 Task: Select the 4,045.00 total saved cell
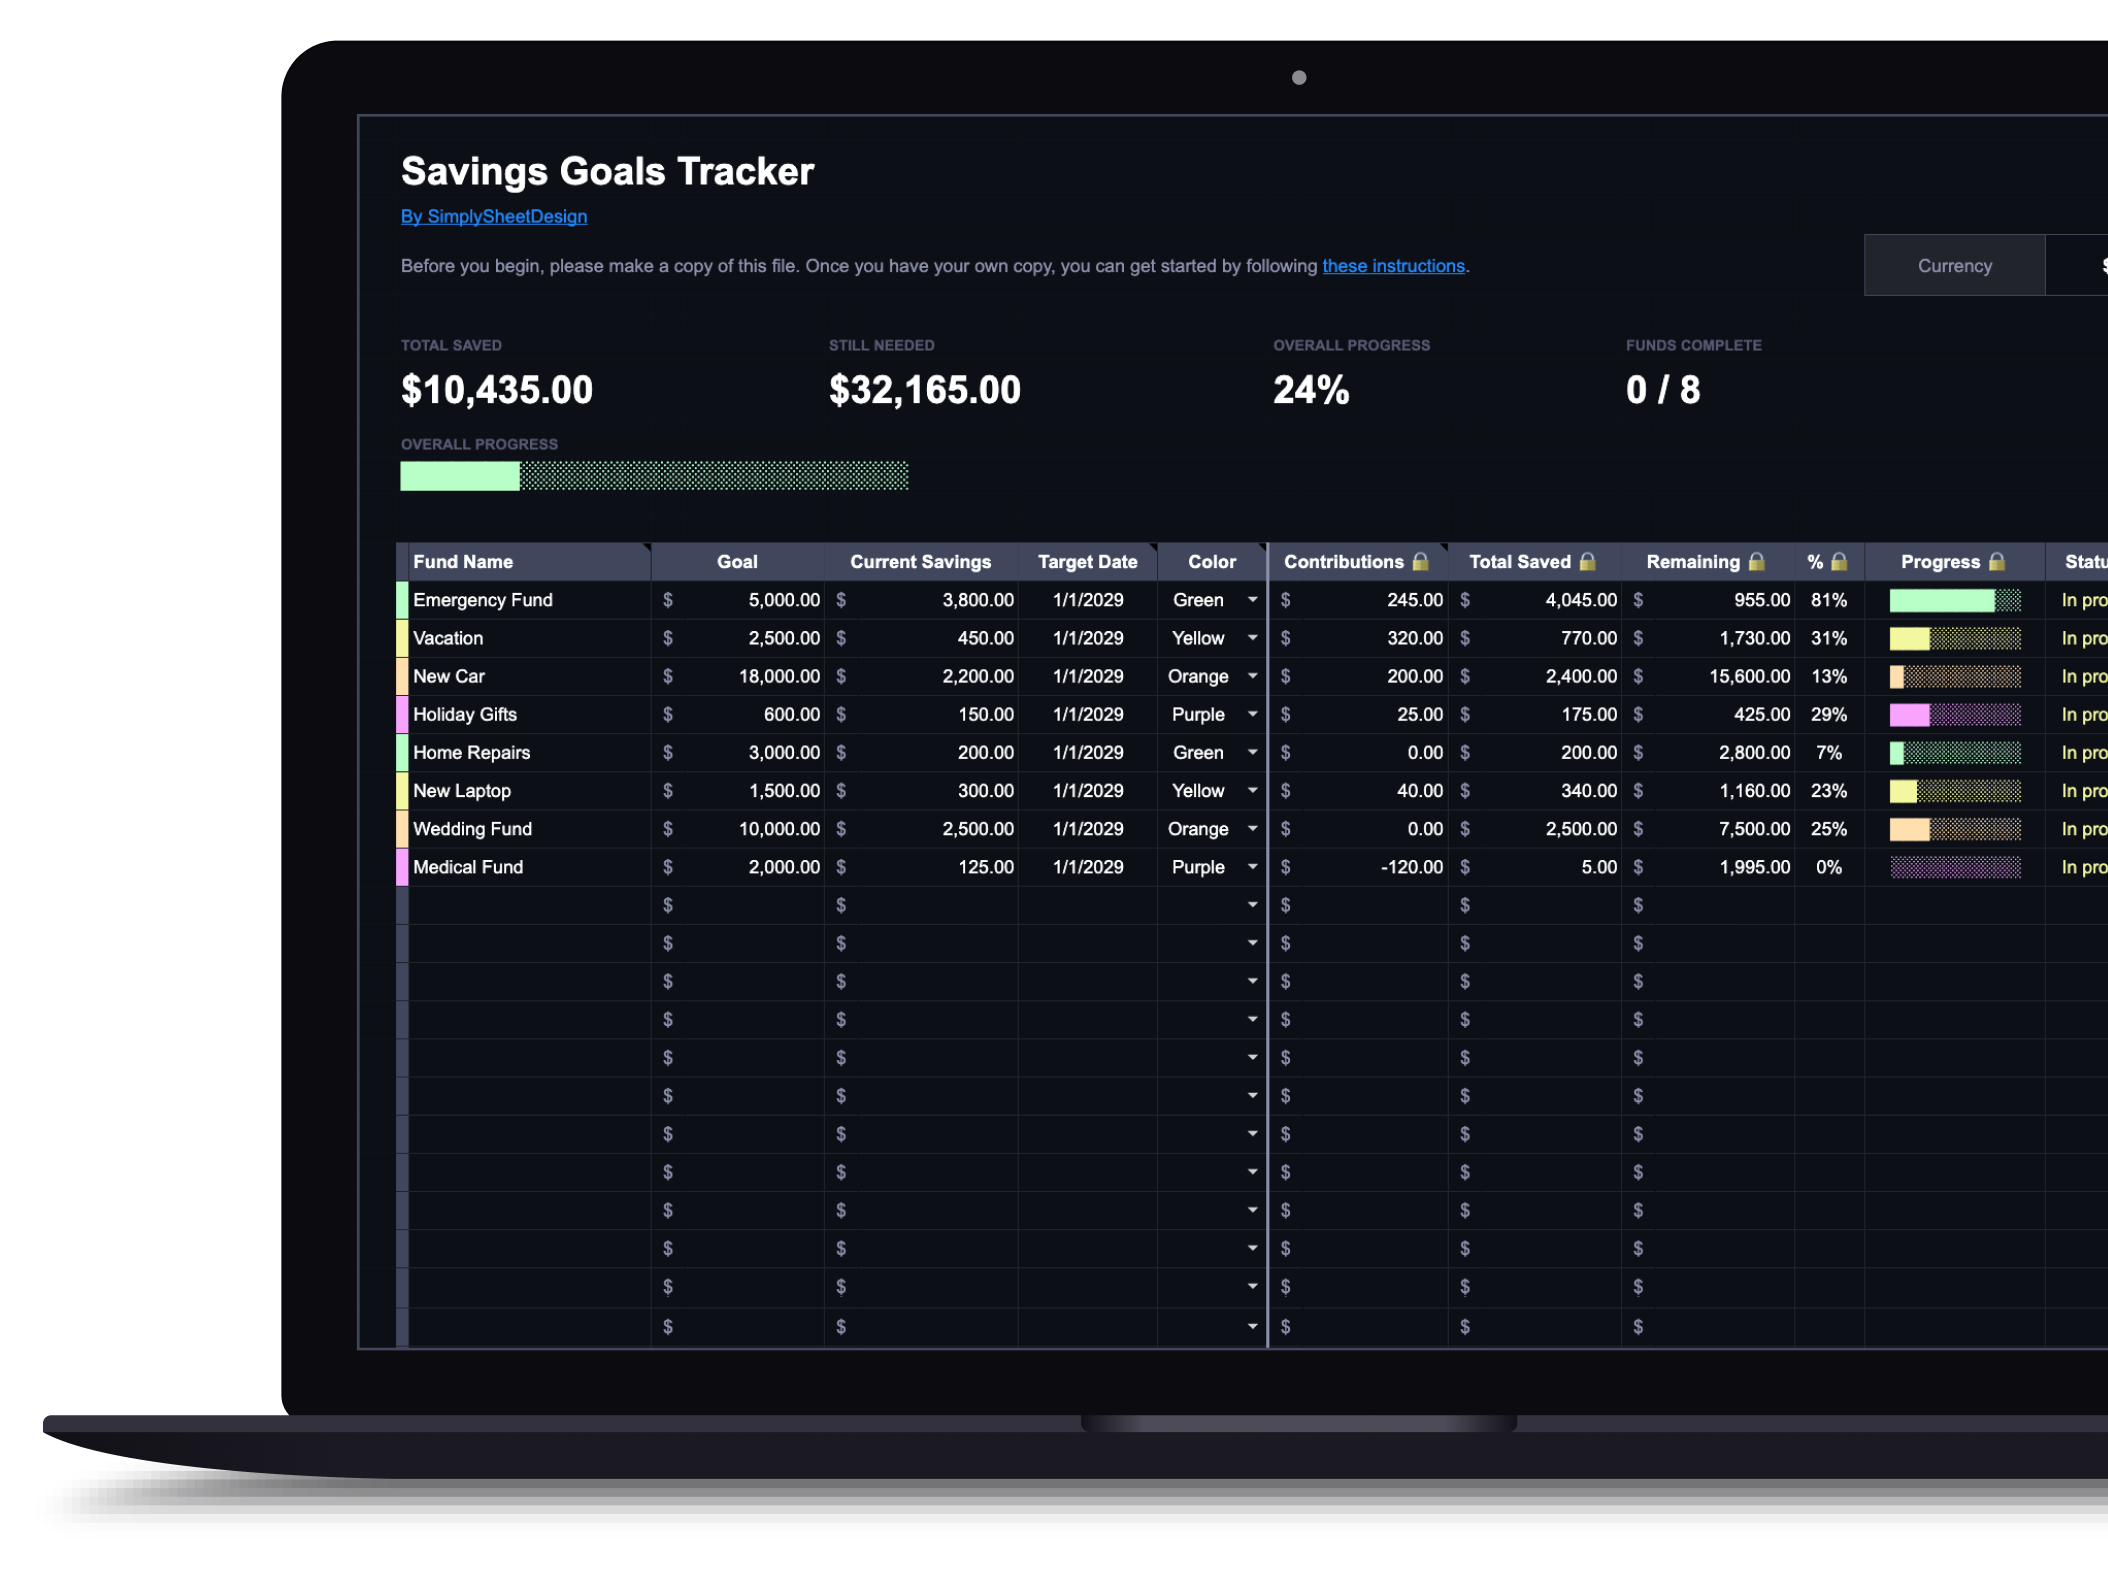pos(1535,600)
